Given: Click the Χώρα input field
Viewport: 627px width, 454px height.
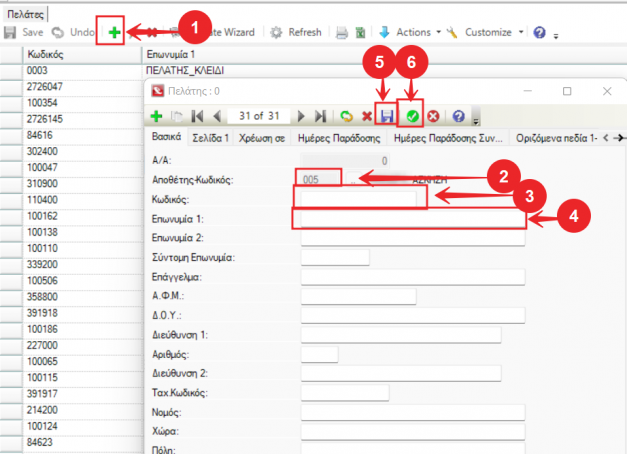Looking at the screenshot, I should (413, 432).
